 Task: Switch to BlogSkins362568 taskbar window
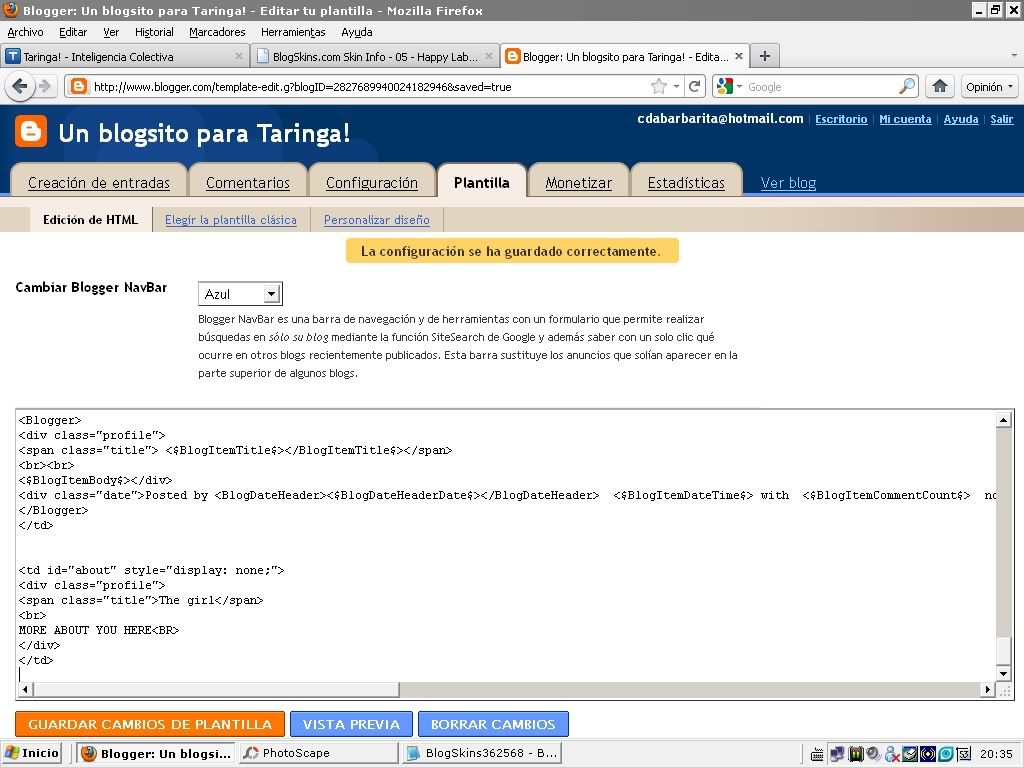pos(482,753)
